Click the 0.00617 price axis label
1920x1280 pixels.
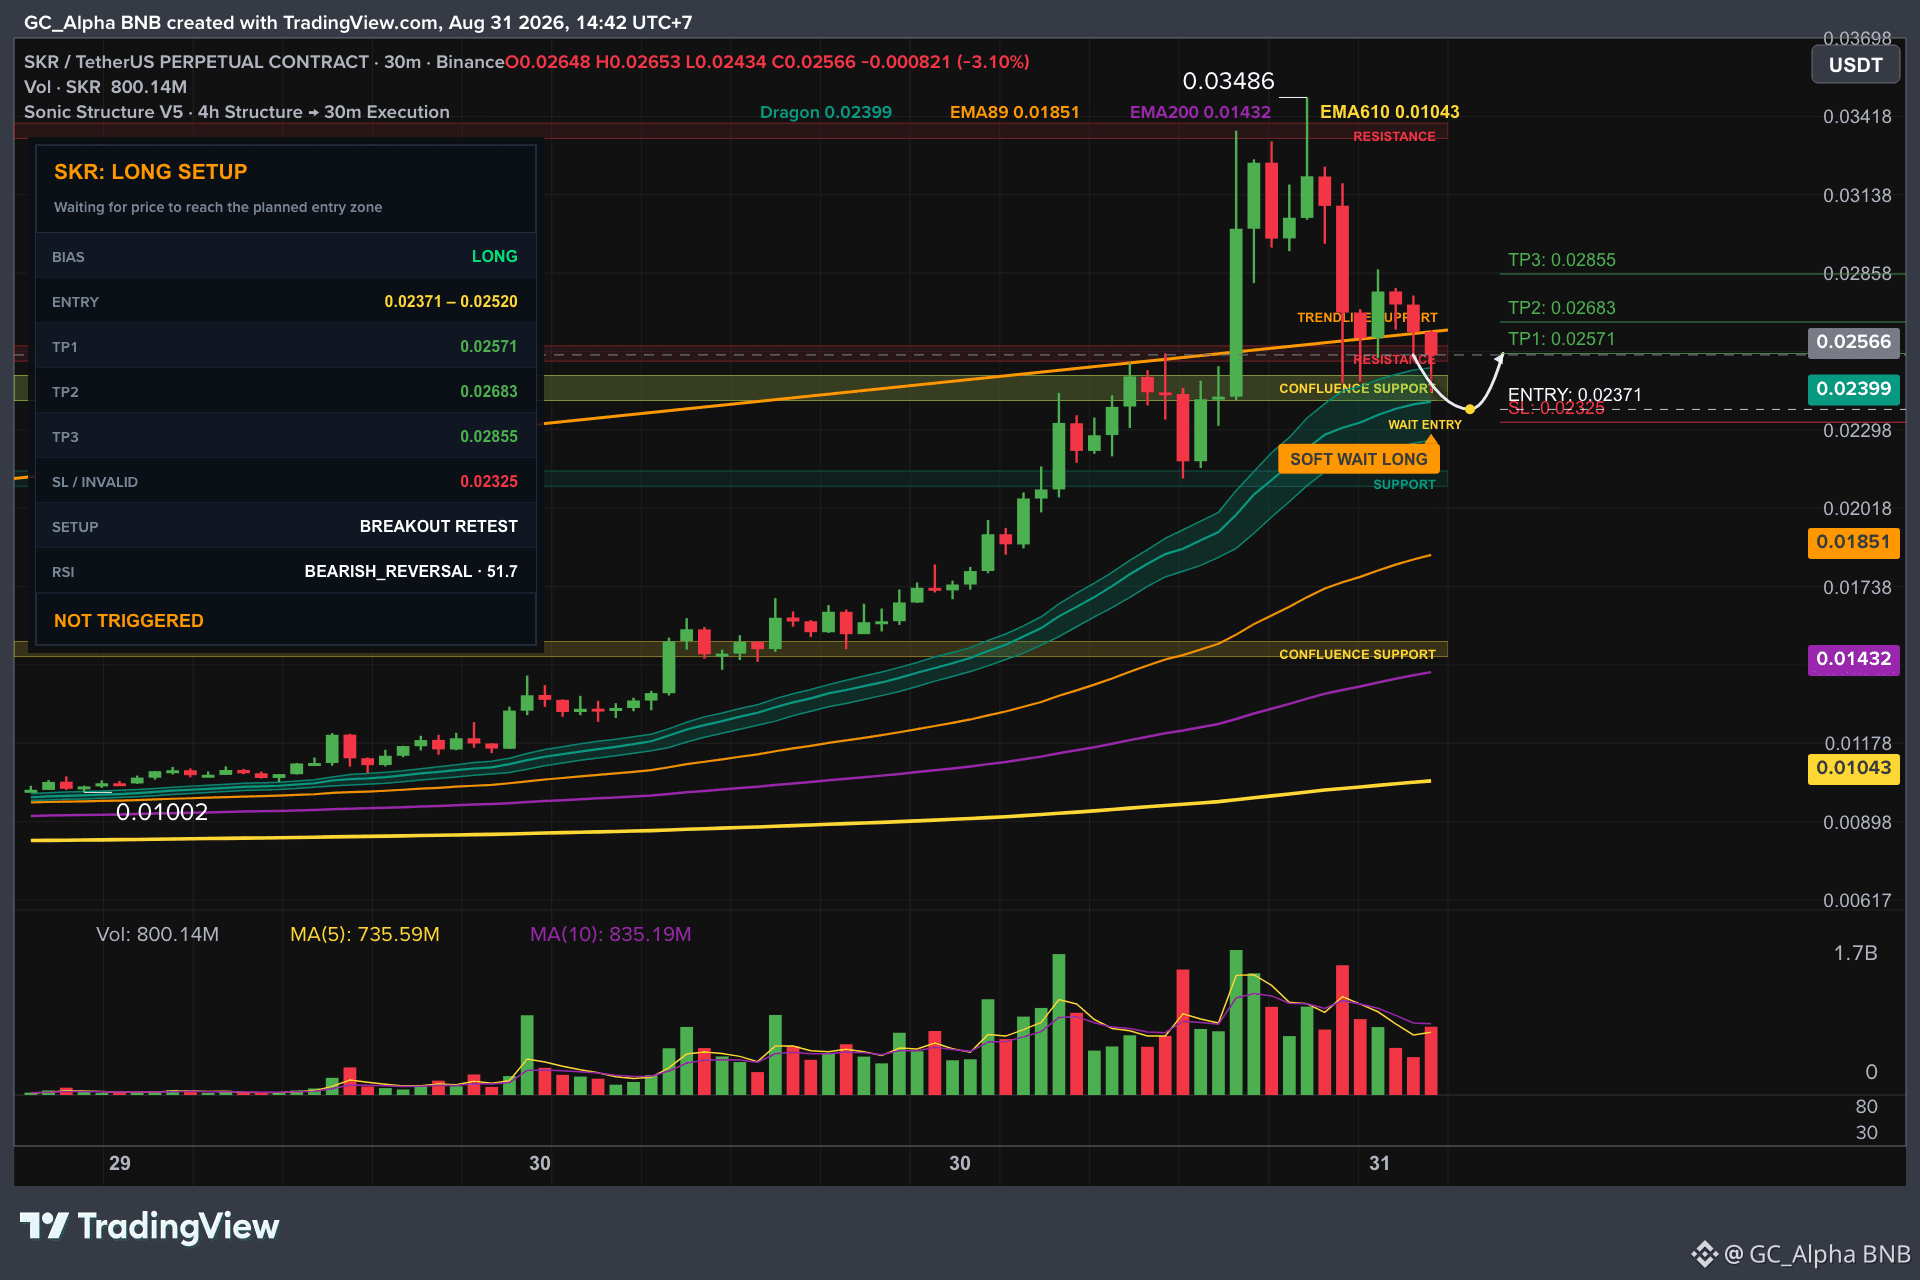click(x=1857, y=901)
